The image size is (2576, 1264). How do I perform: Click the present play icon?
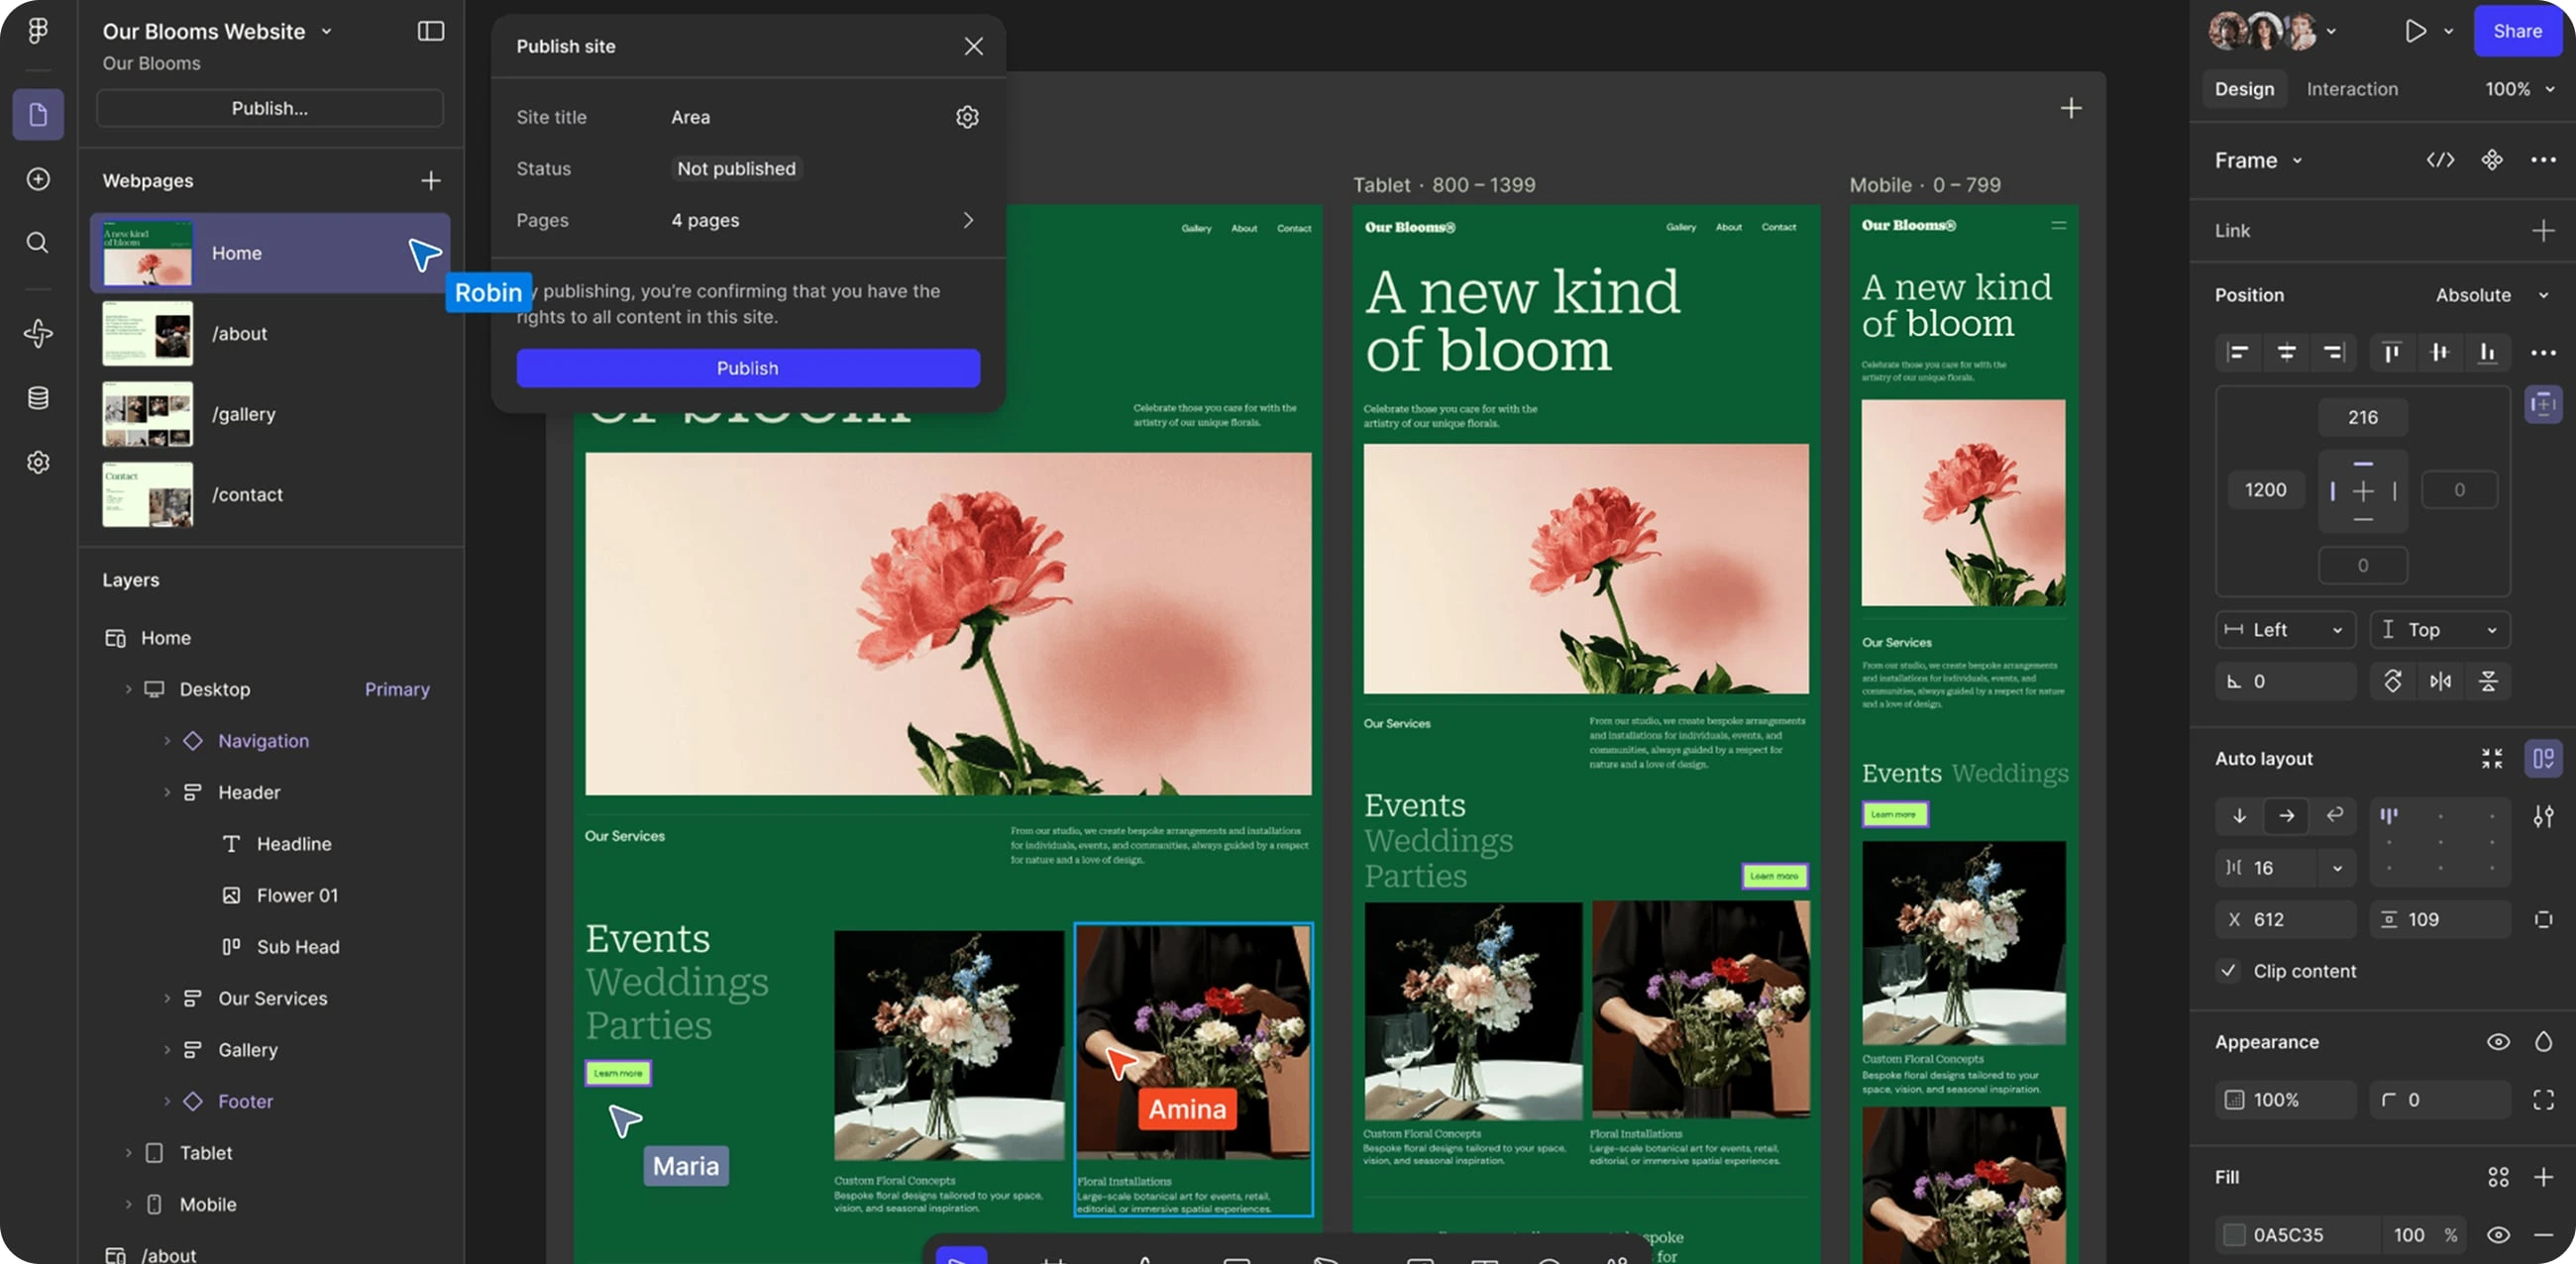click(2414, 31)
